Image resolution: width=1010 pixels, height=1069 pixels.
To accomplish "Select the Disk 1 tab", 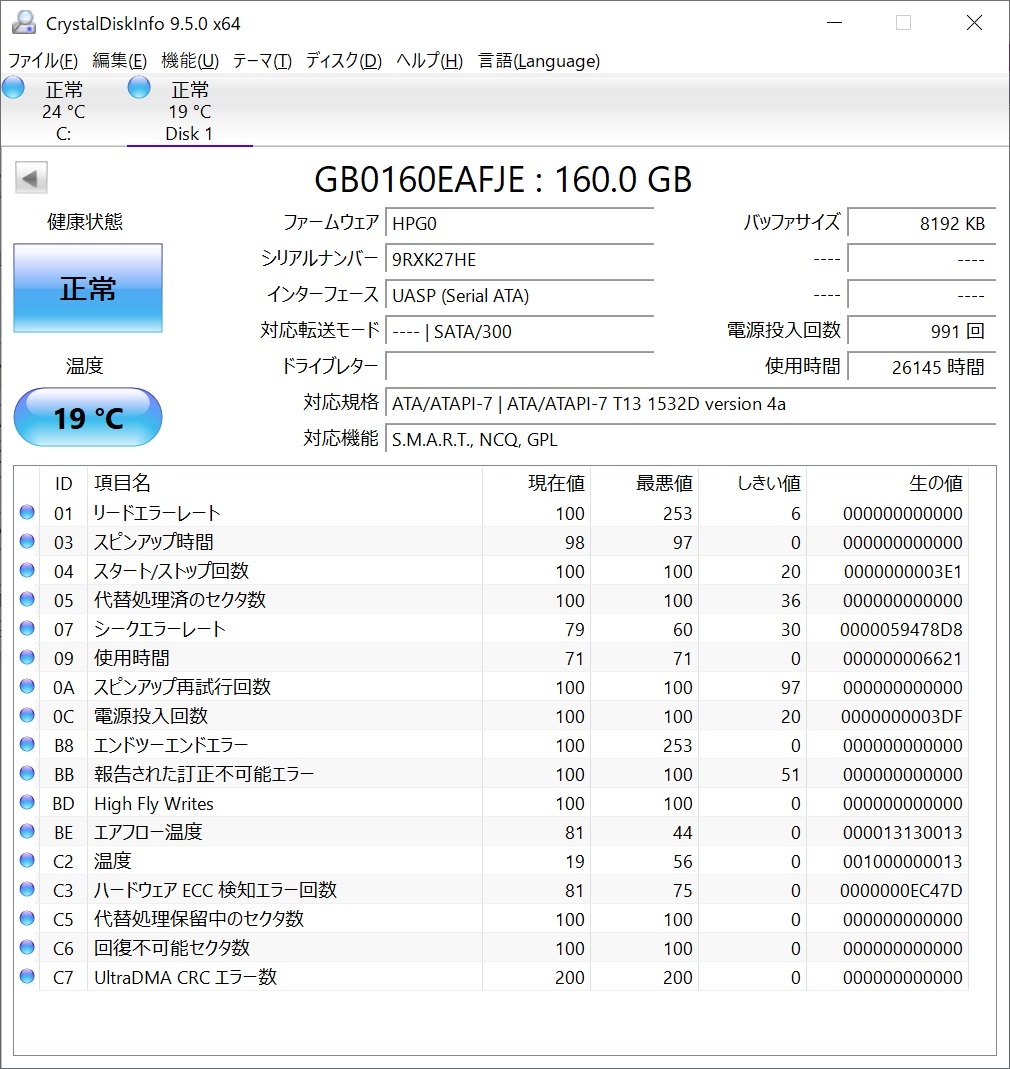I will 190,110.
